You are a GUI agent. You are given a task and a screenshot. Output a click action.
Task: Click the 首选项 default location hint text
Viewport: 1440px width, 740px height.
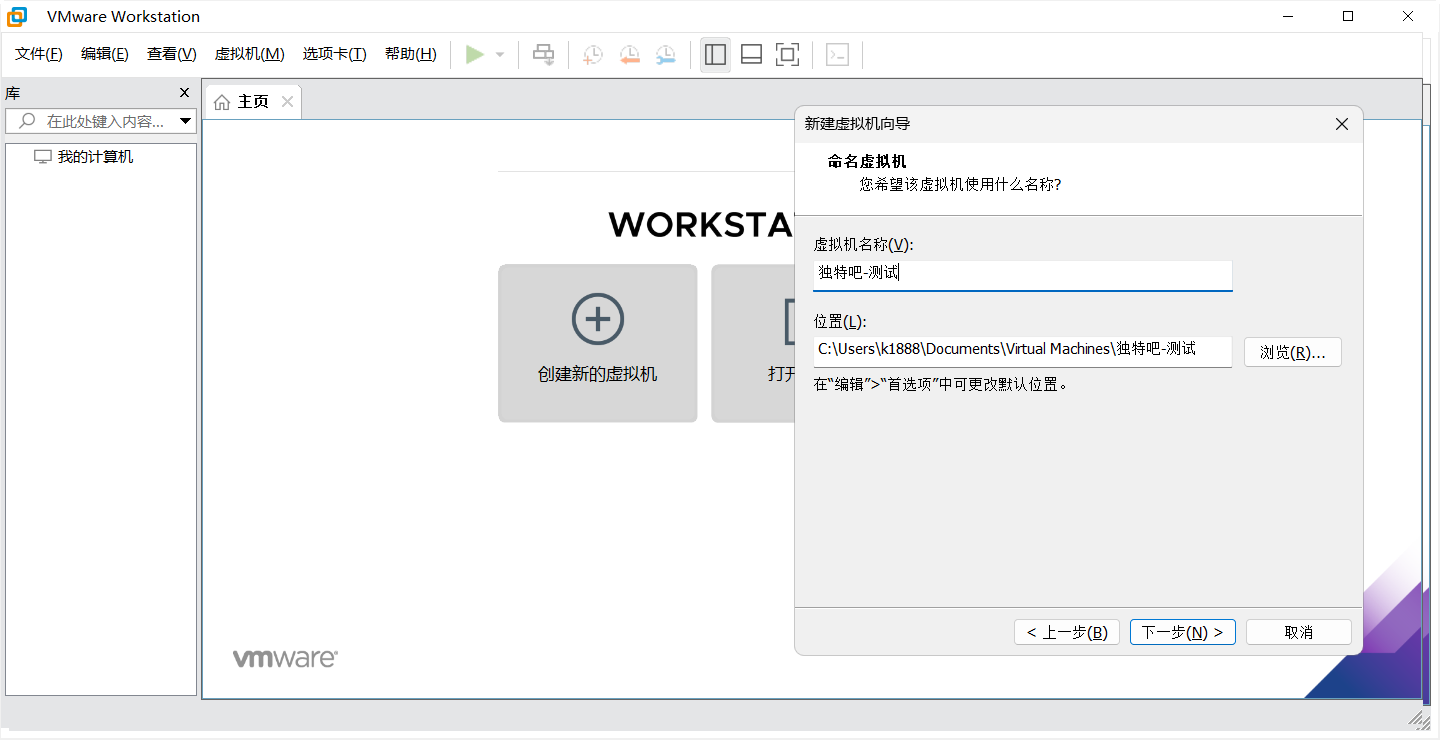pyautogui.click(x=941, y=384)
